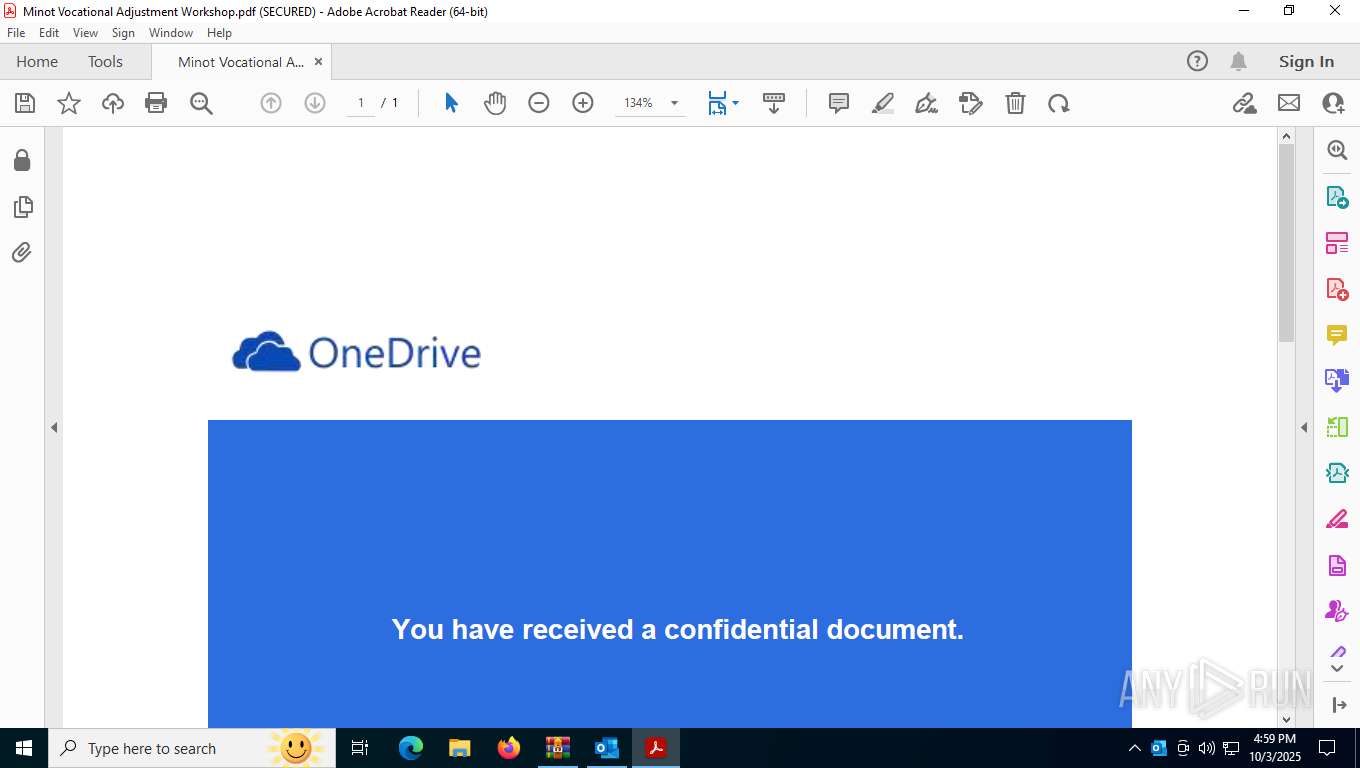Zoom out with the minus circle icon
1360x768 pixels.
pos(539,103)
